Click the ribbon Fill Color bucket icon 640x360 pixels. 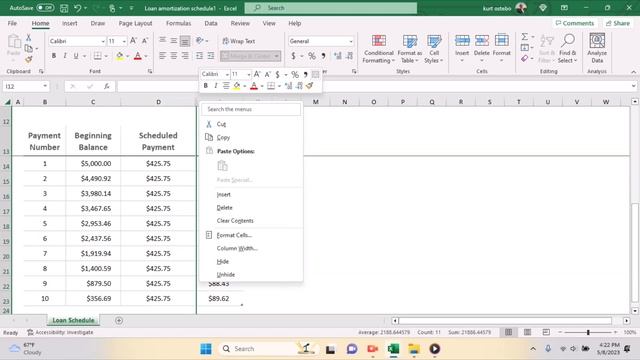point(120,56)
